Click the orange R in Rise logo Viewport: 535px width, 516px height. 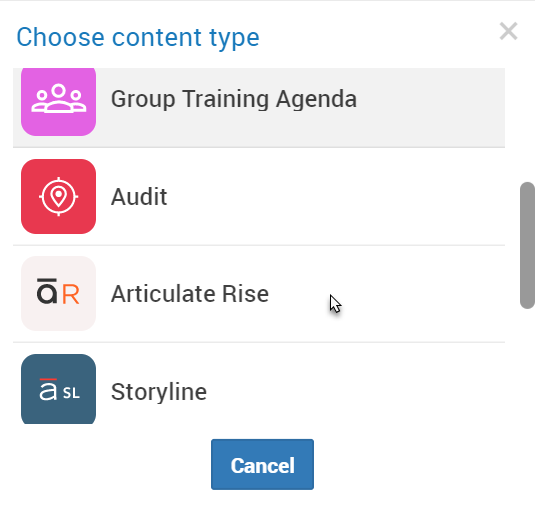click(x=71, y=295)
